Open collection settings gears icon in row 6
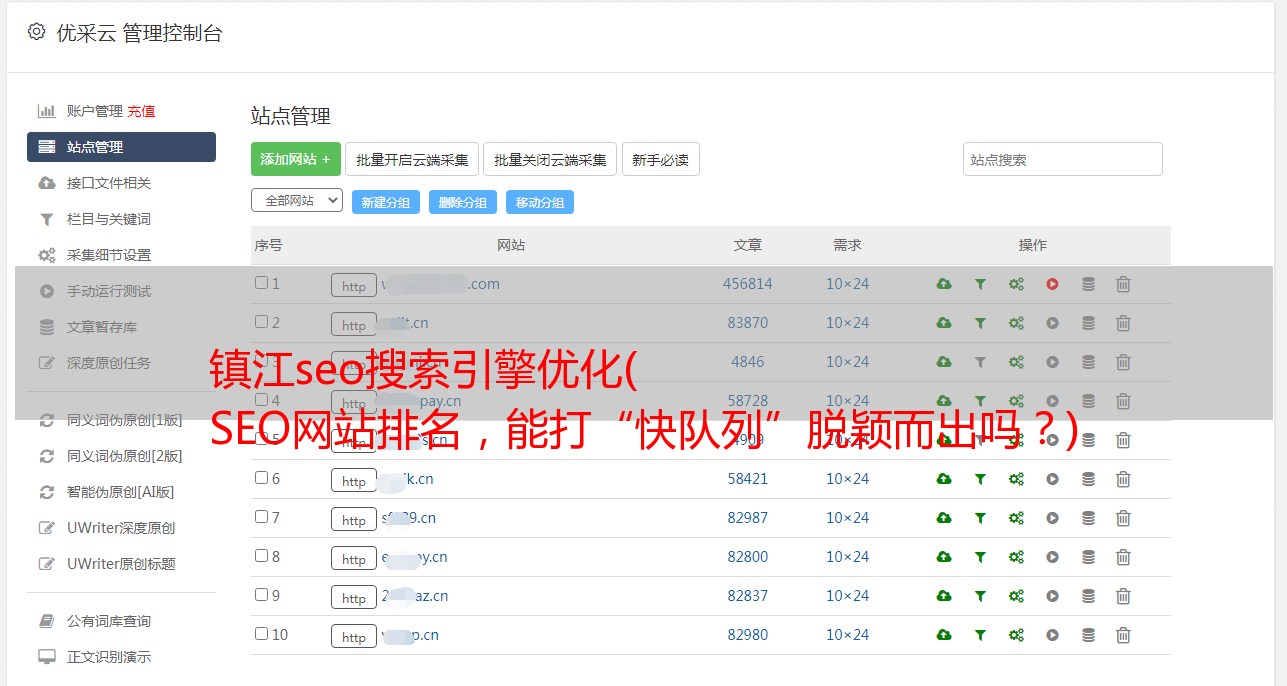This screenshot has width=1287, height=686. click(1016, 479)
